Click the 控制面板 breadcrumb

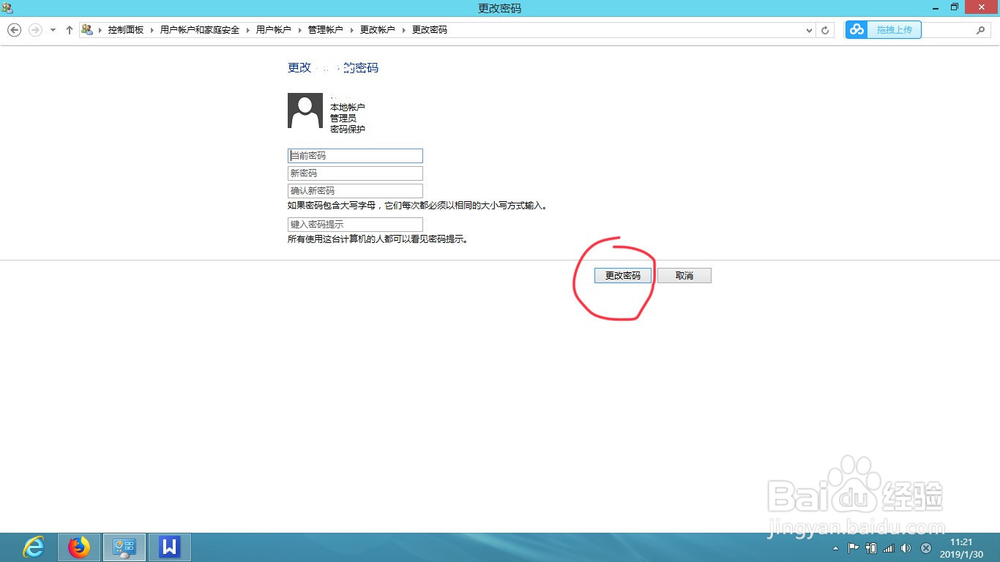coord(126,30)
